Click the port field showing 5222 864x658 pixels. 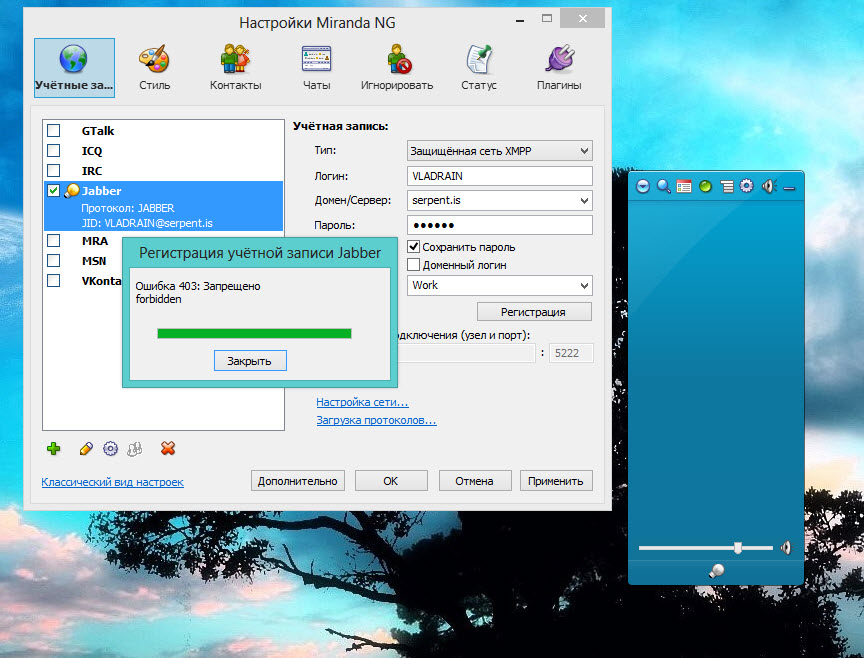(x=571, y=353)
